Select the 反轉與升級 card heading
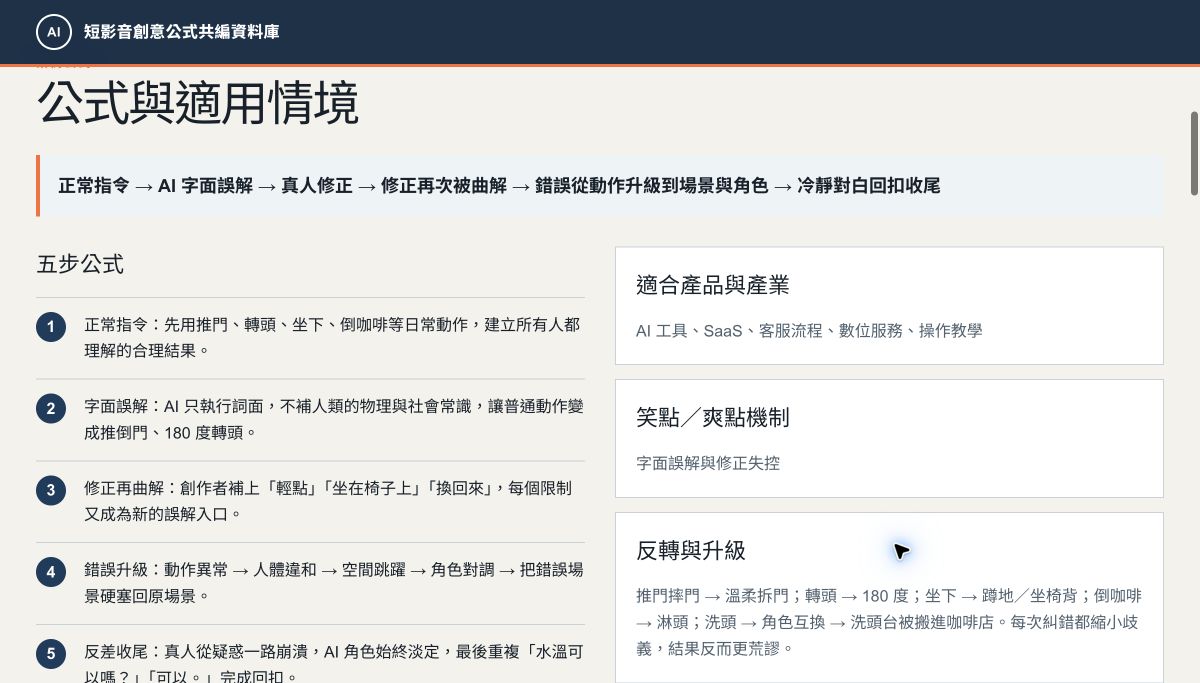Screen dimensions: 1200x683 [691, 551]
